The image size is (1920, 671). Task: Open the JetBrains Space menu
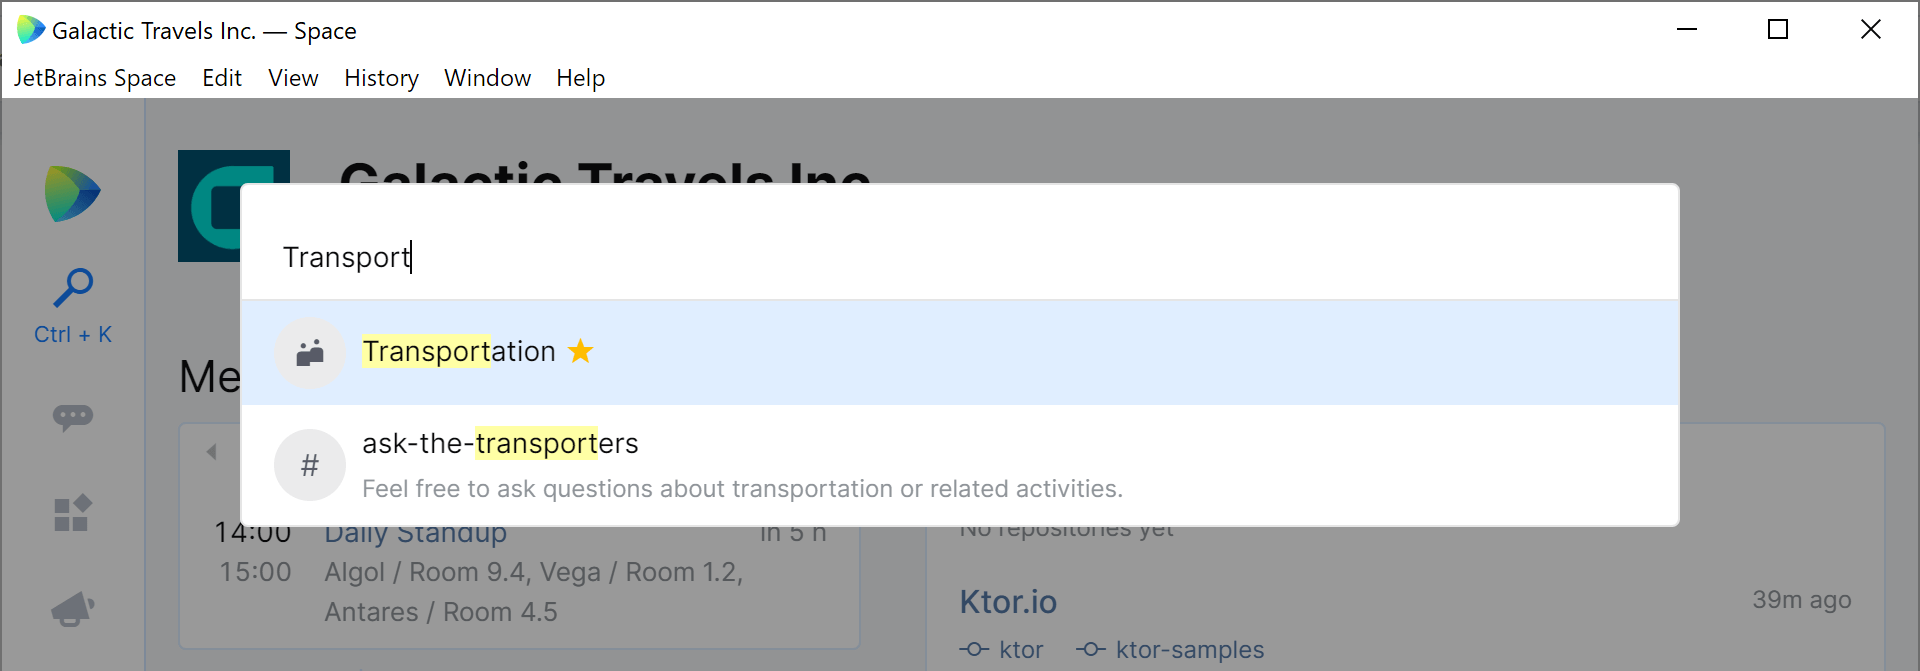point(95,78)
